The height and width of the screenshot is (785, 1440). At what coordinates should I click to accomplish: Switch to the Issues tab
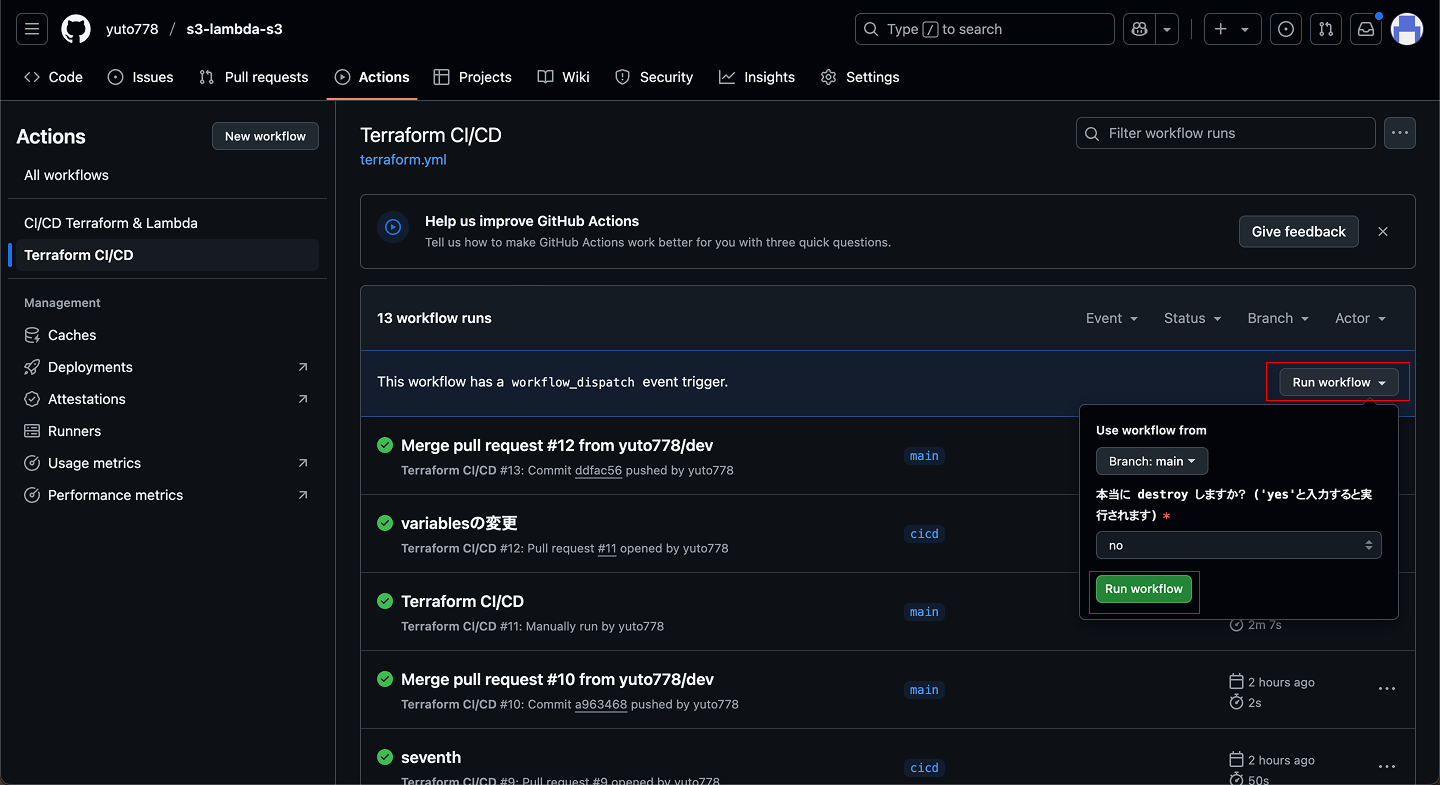point(140,77)
